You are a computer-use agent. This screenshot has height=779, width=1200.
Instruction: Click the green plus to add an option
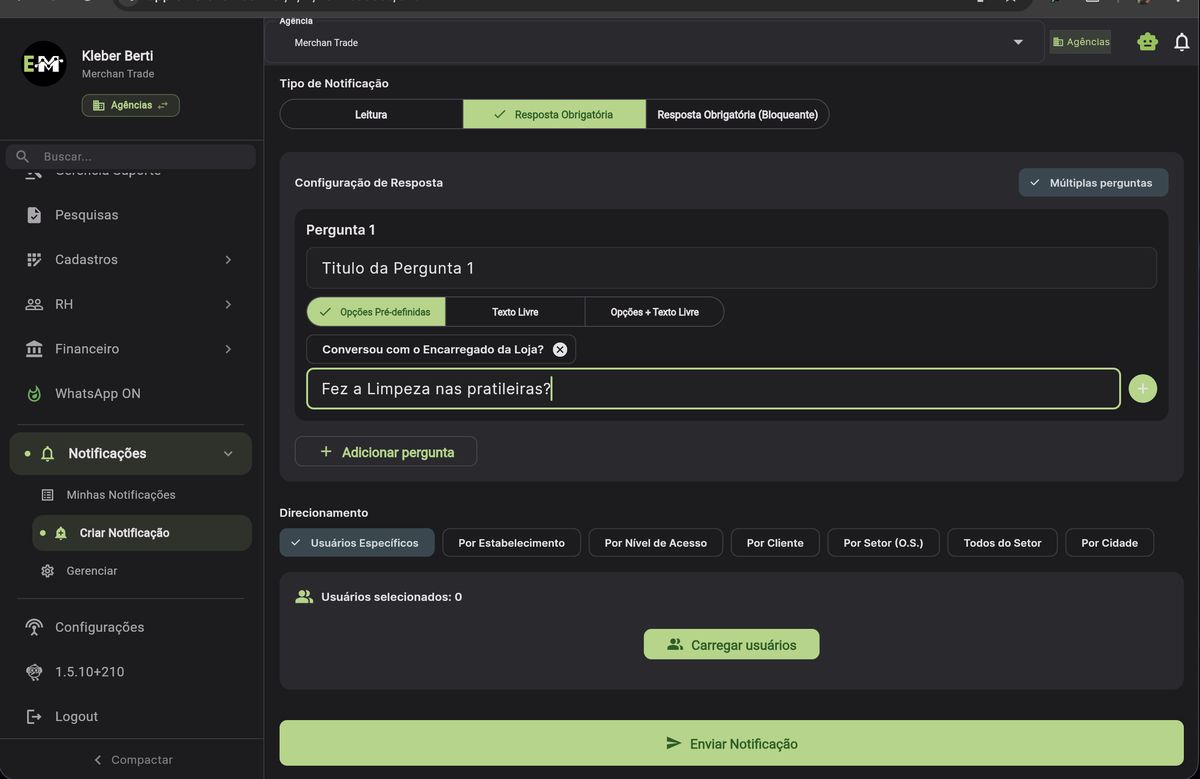click(1142, 388)
